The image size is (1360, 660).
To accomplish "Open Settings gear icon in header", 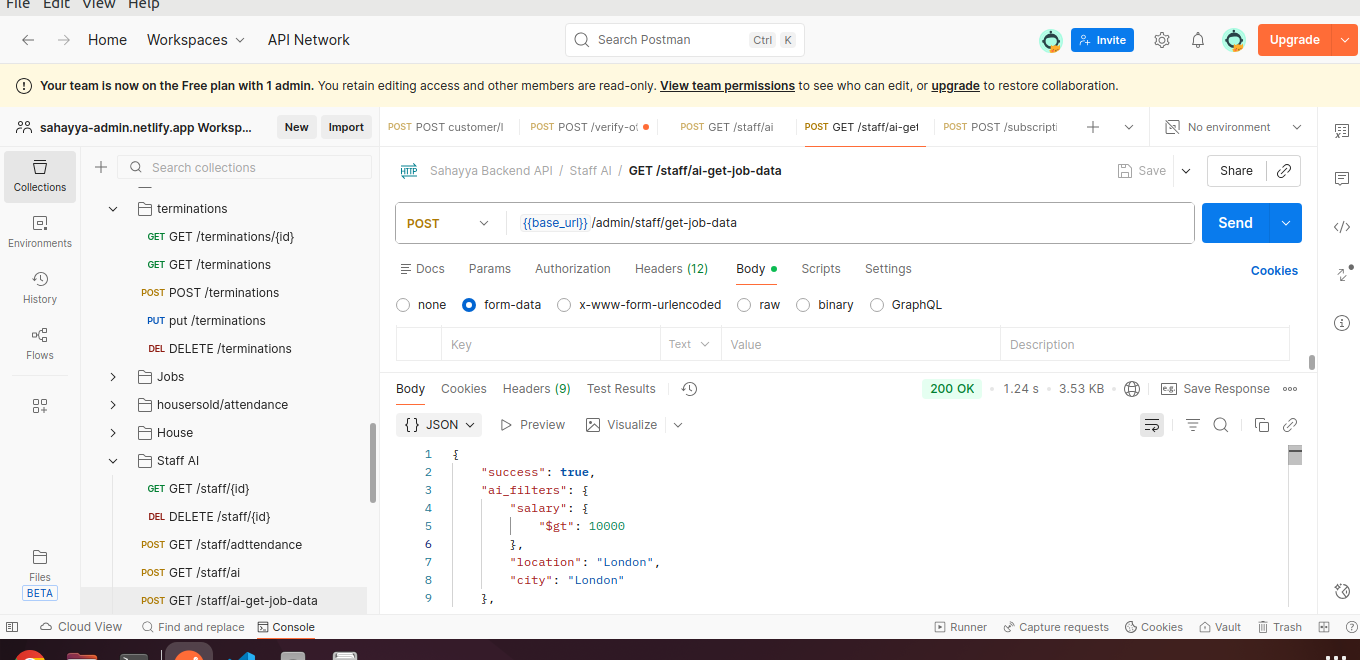I will pos(1161,40).
